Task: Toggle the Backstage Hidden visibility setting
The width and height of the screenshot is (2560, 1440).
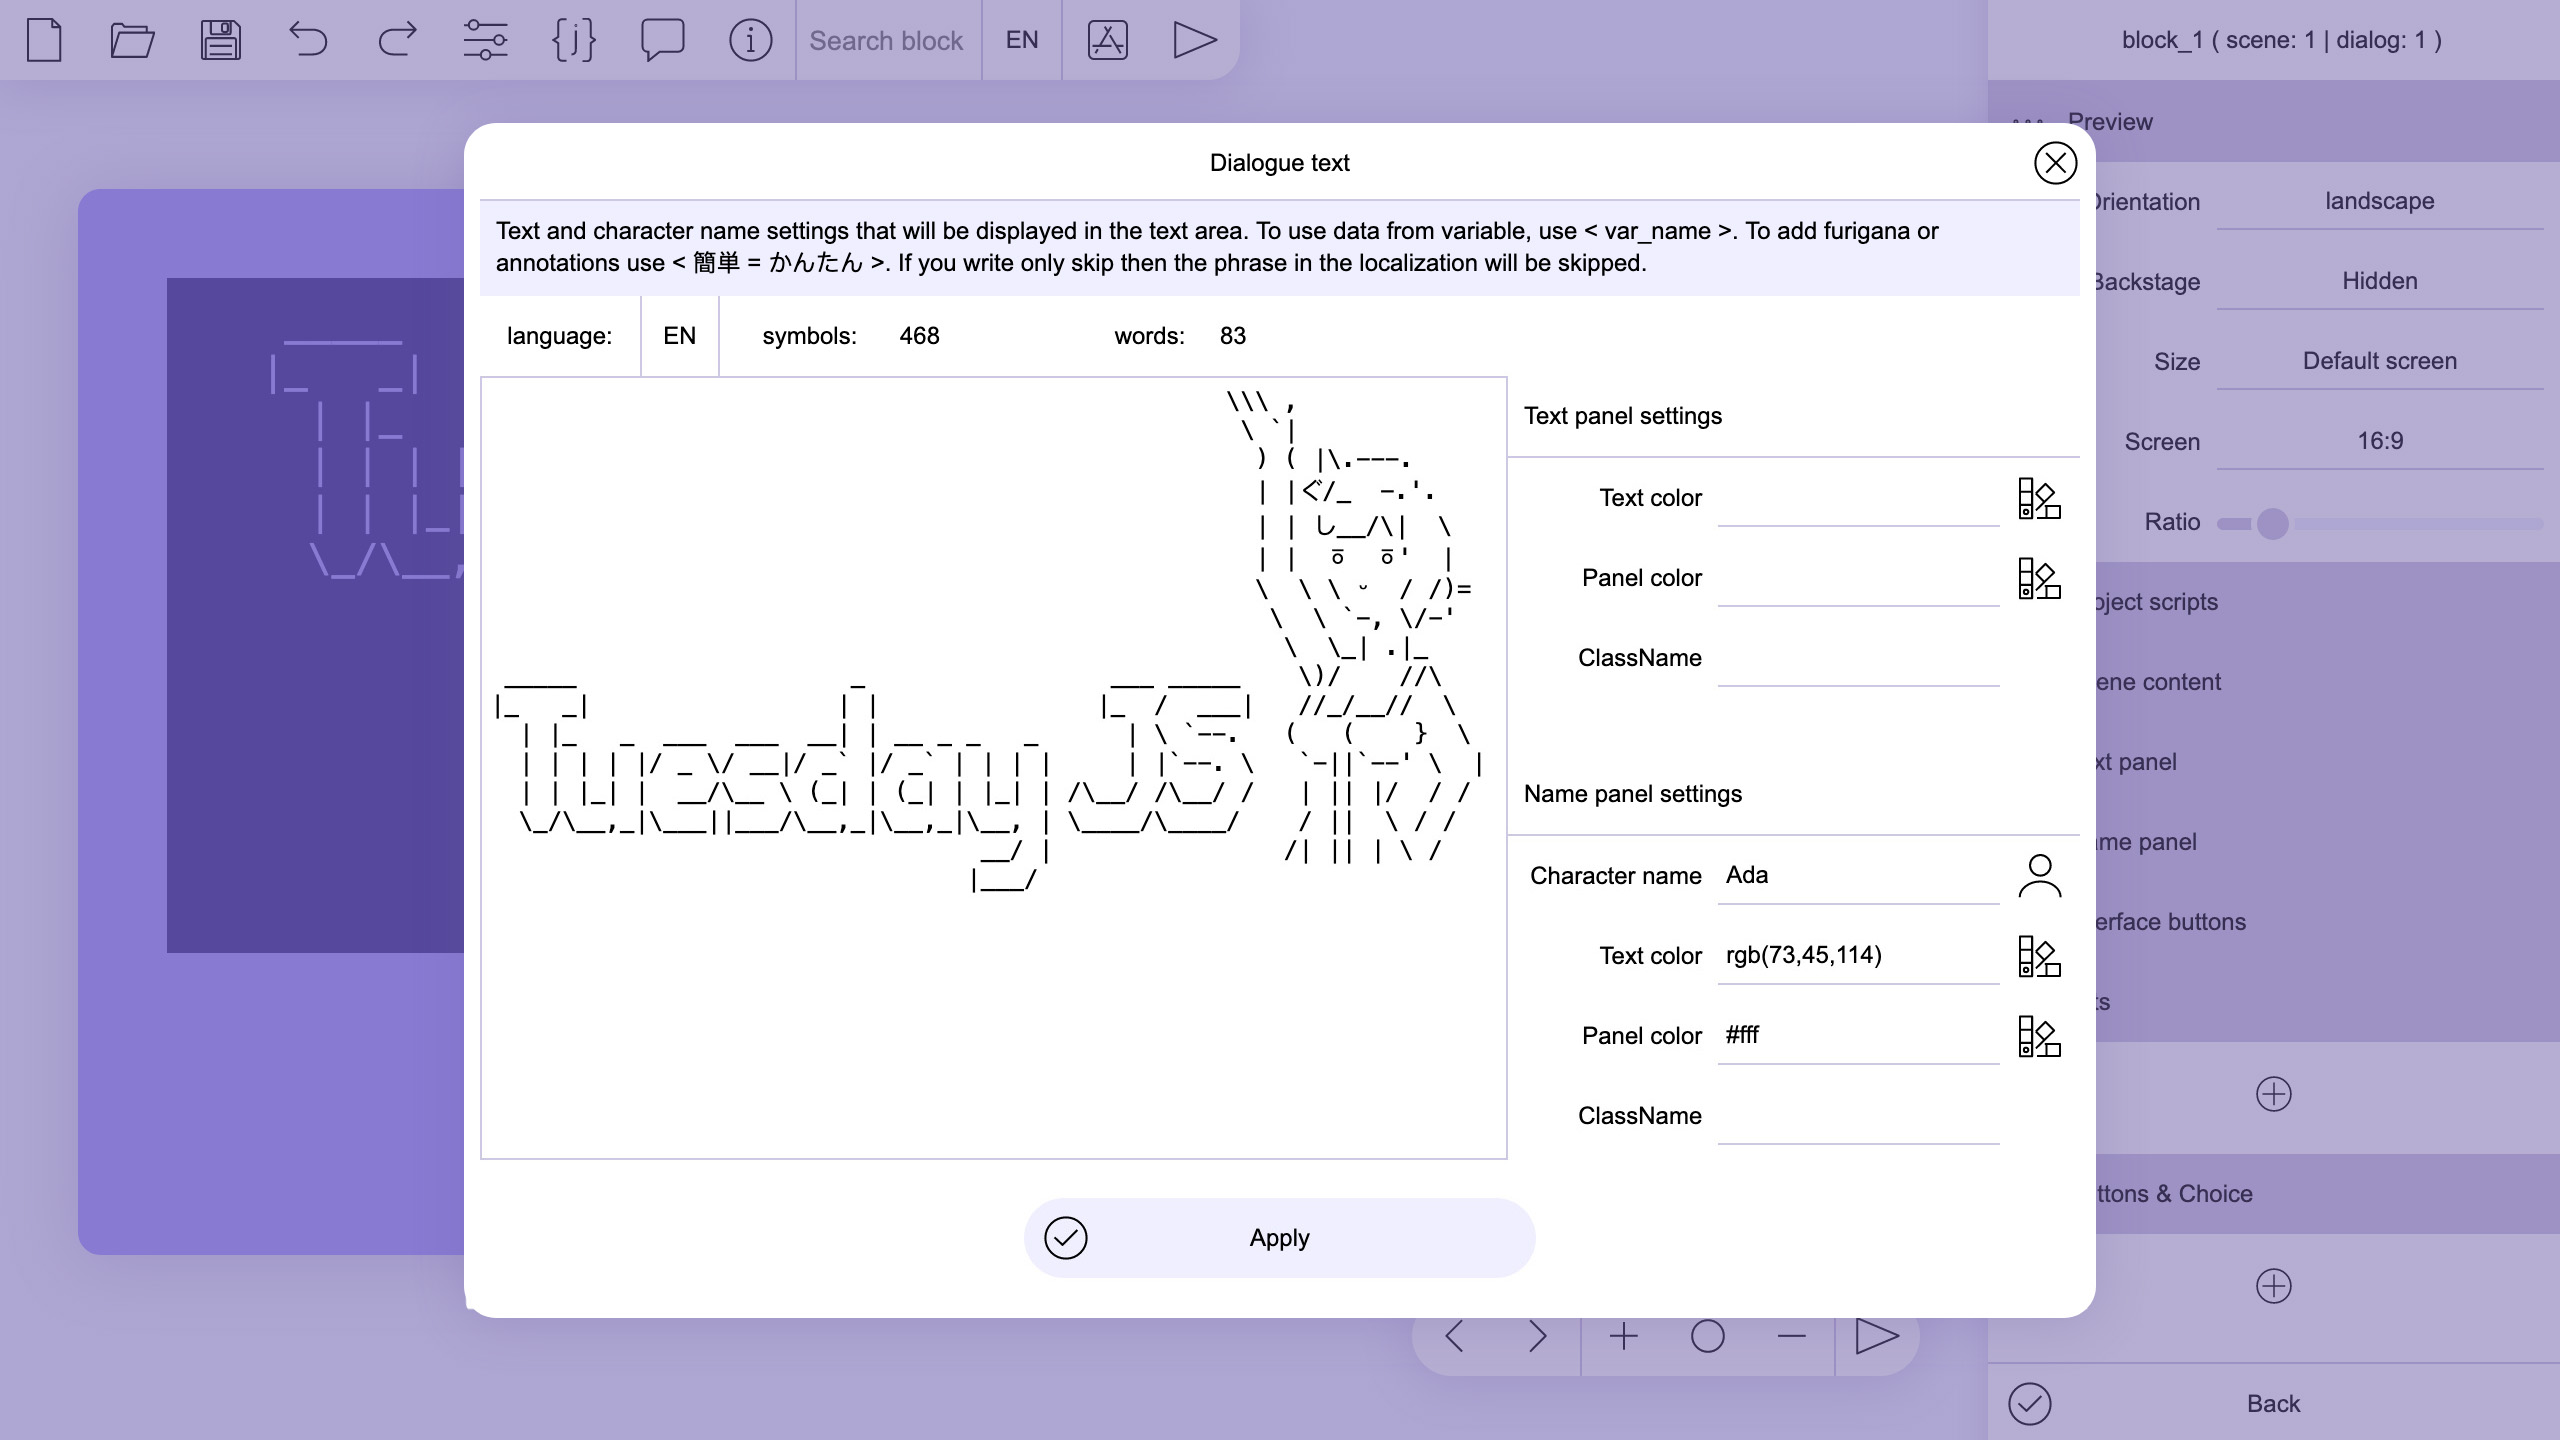Action: (2379, 280)
